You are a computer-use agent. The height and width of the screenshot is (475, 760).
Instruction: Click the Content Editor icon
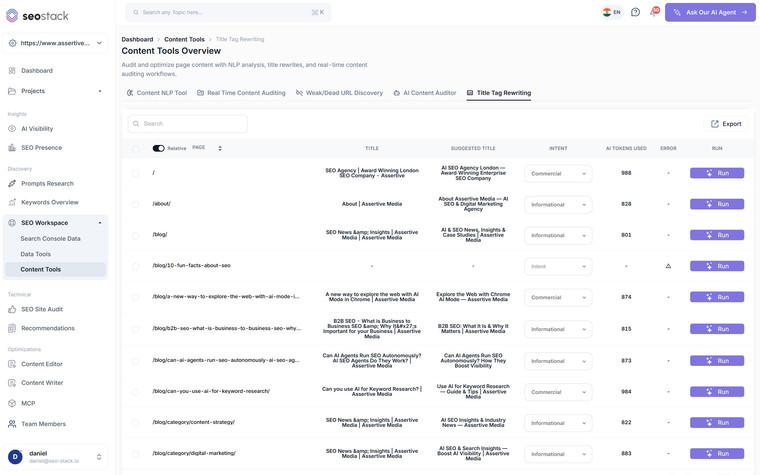(x=12, y=364)
